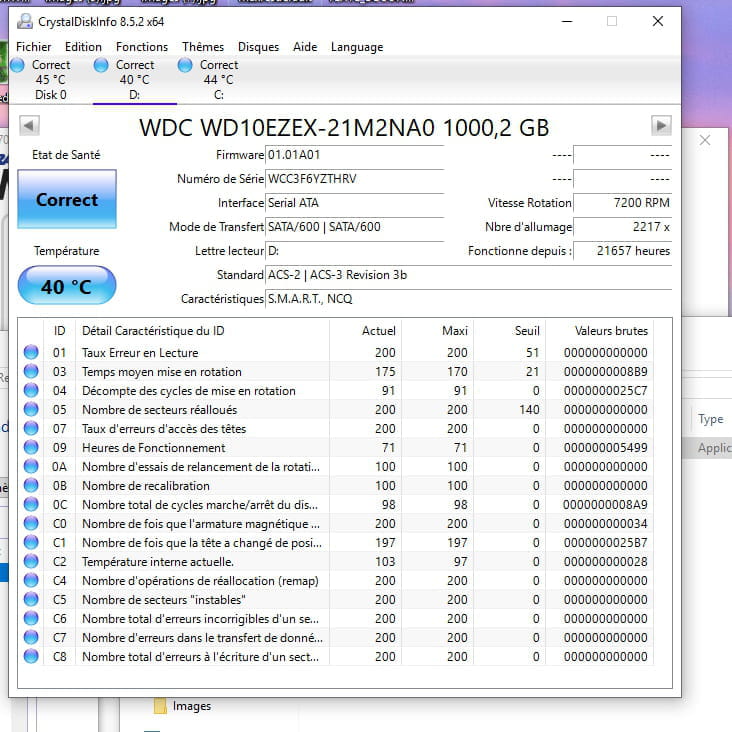
Task: Click status orb for attribute C1
Action: 31,542
